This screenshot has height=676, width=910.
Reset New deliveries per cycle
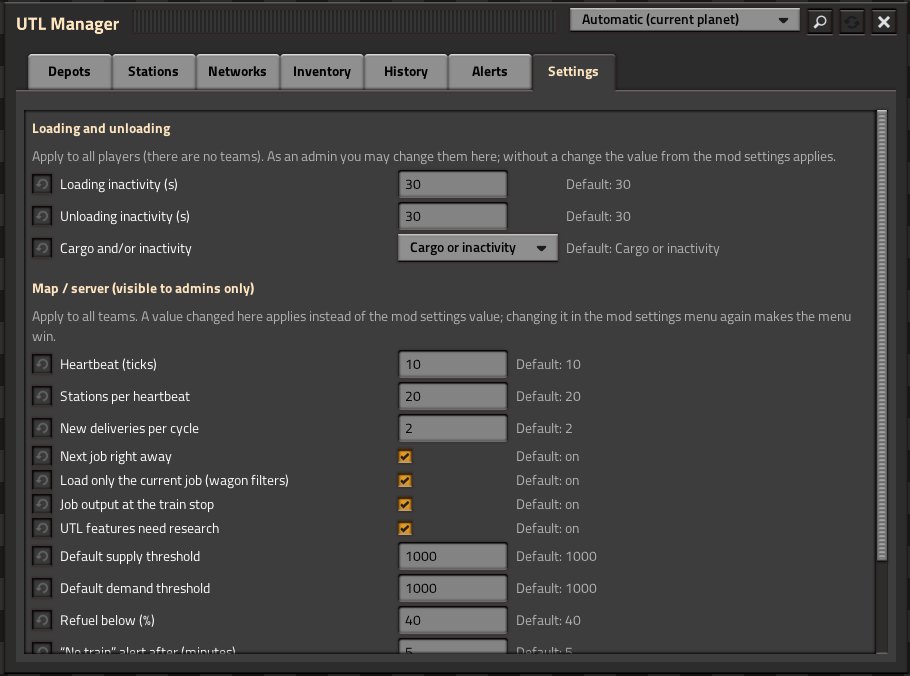pyautogui.click(x=42, y=428)
